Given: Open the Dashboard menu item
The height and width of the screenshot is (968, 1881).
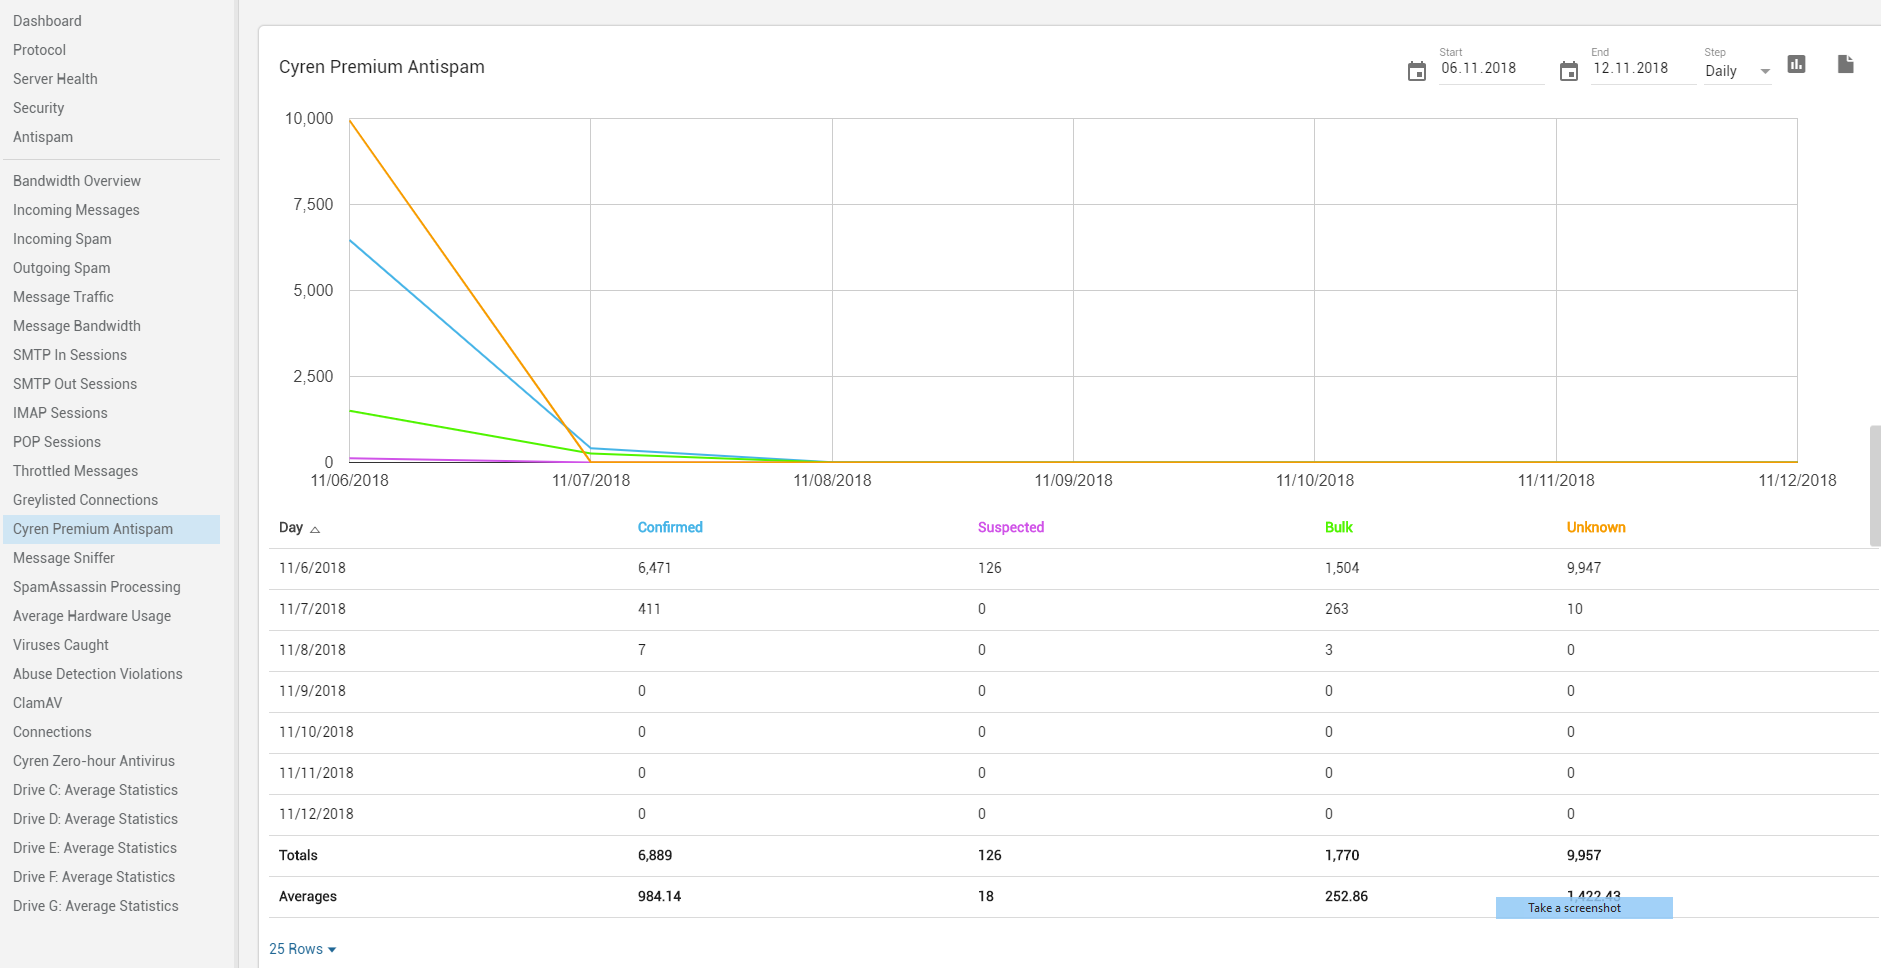Looking at the screenshot, I should click(x=47, y=21).
